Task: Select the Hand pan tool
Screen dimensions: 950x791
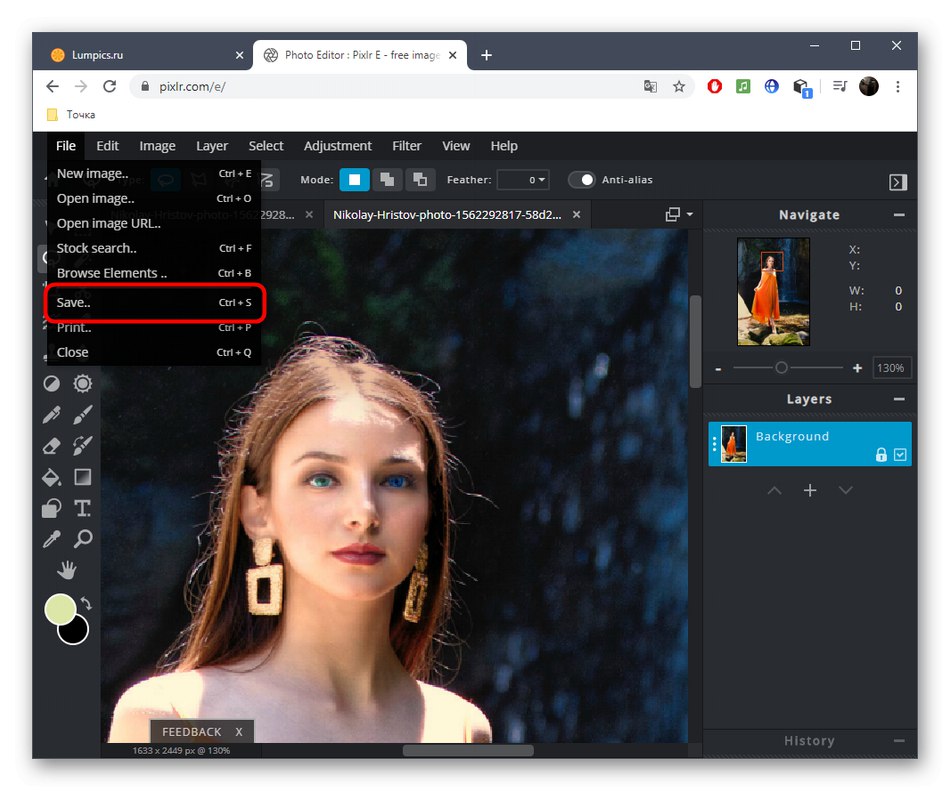Action: 67,570
